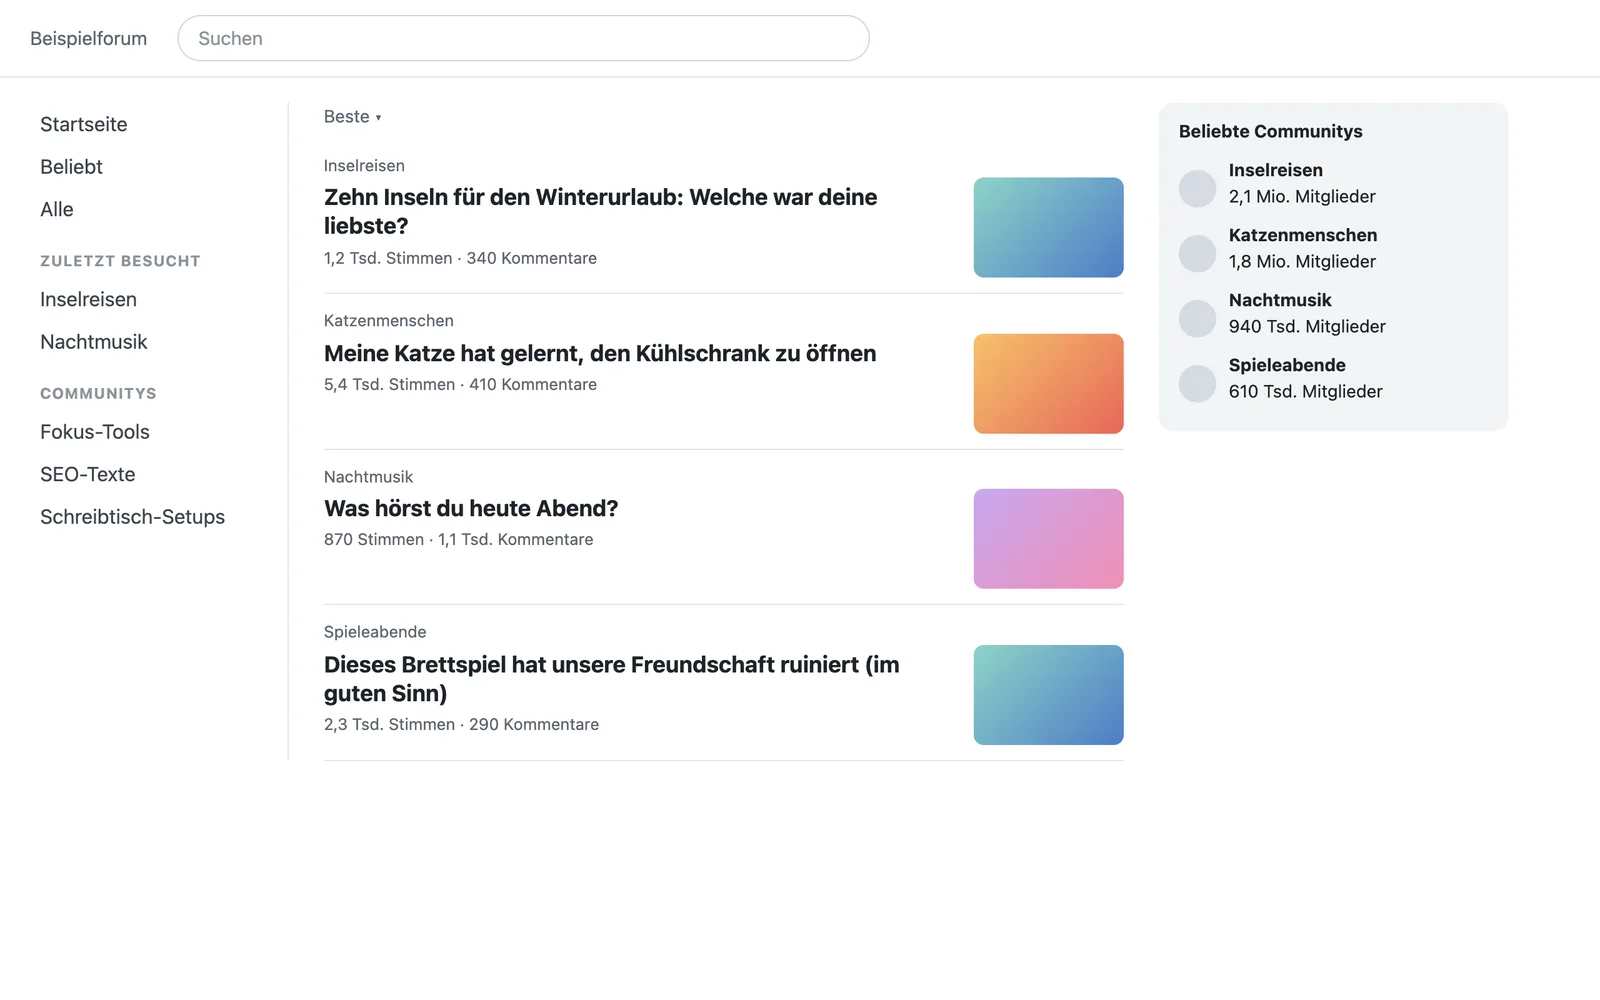The width and height of the screenshot is (1600, 1000).
Task: Click '5,4 Tsd. Stimmen · 410 Kommentare' text
Action: pos(460,384)
